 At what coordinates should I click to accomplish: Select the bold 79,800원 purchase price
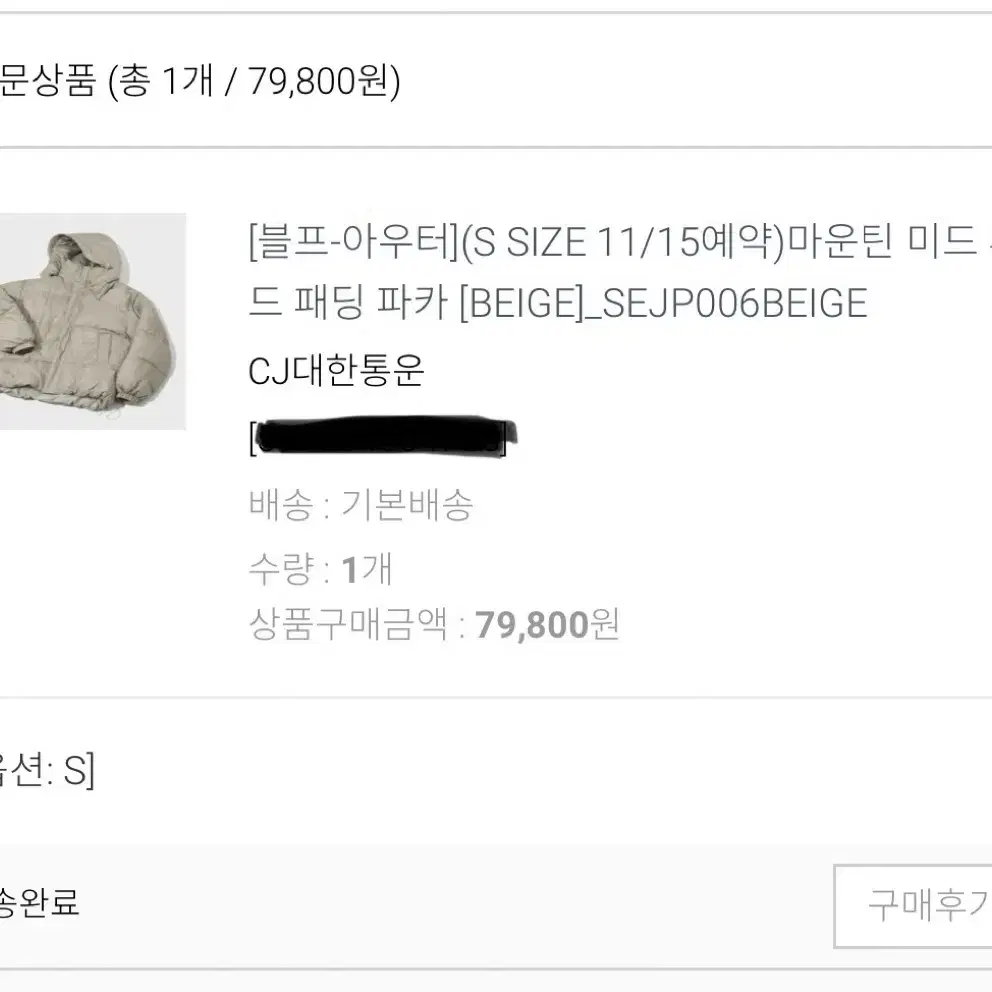tap(547, 624)
